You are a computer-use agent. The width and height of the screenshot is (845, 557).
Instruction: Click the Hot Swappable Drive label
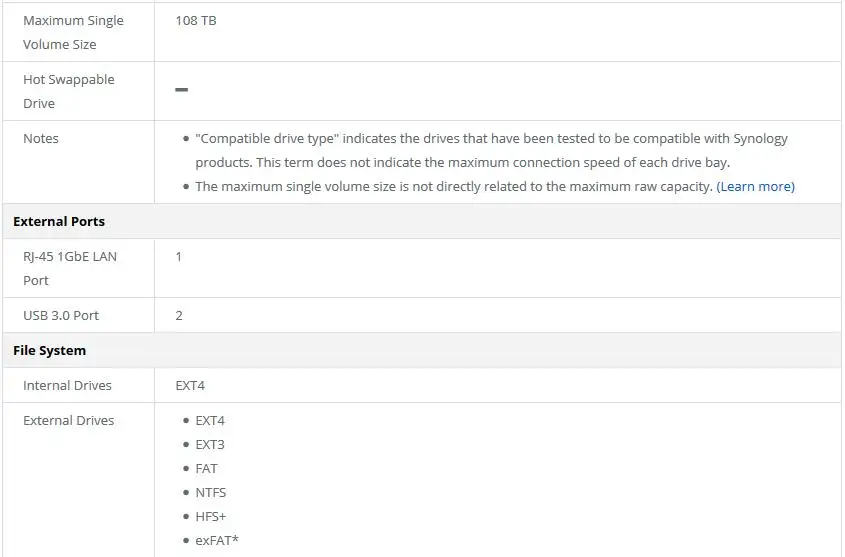point(68,91)
